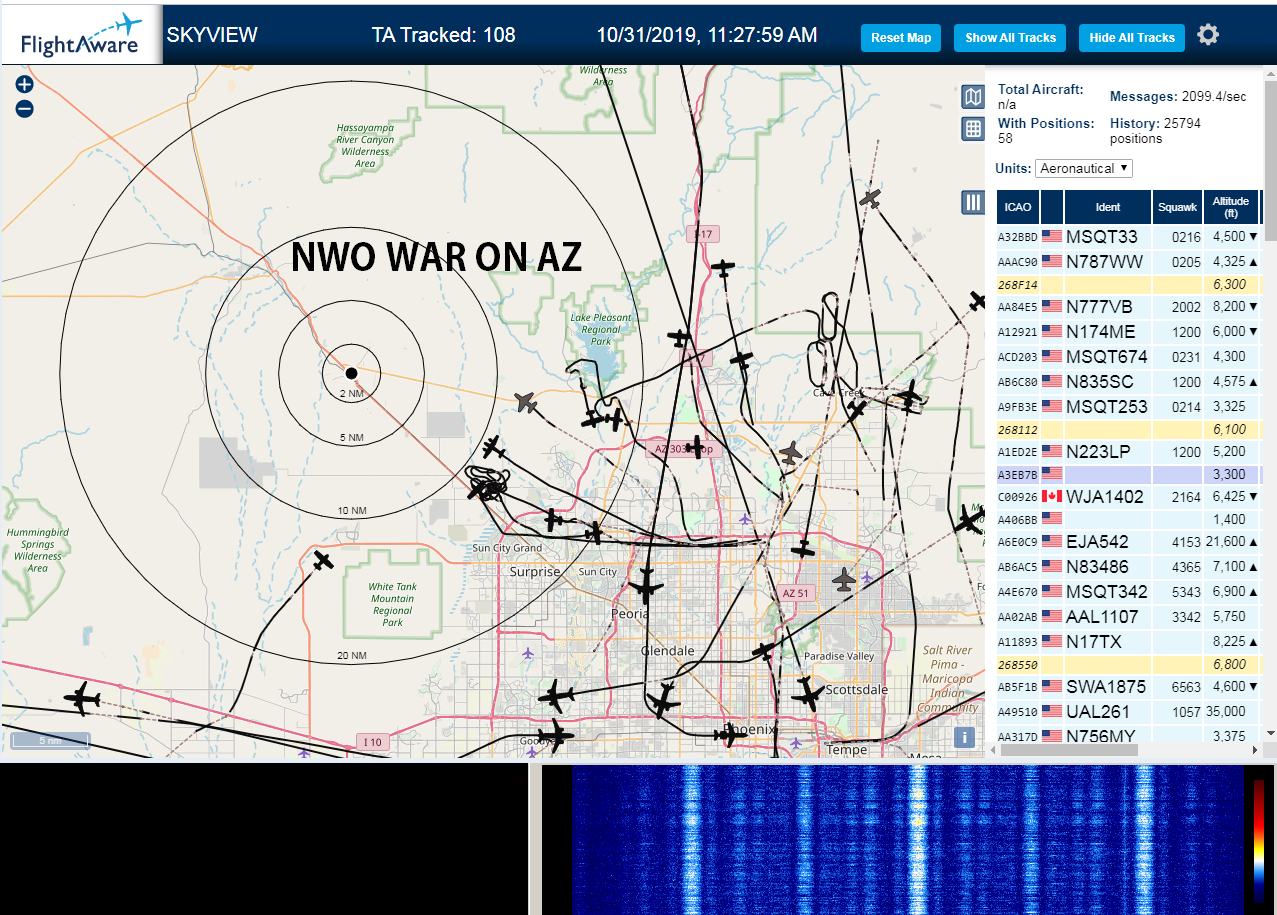Select the row with ICAO 268550

1129,665
